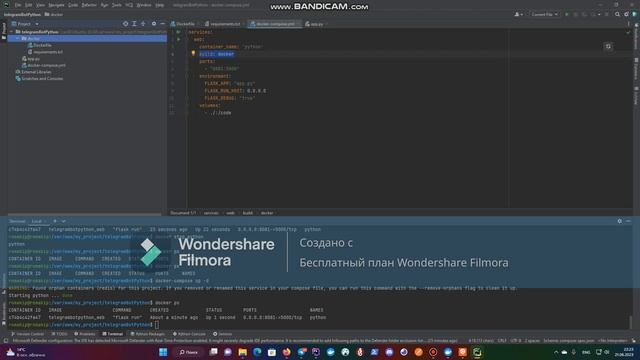Switch to the requirements.txt editor tab
640x360 pixels.
(223, 24)
